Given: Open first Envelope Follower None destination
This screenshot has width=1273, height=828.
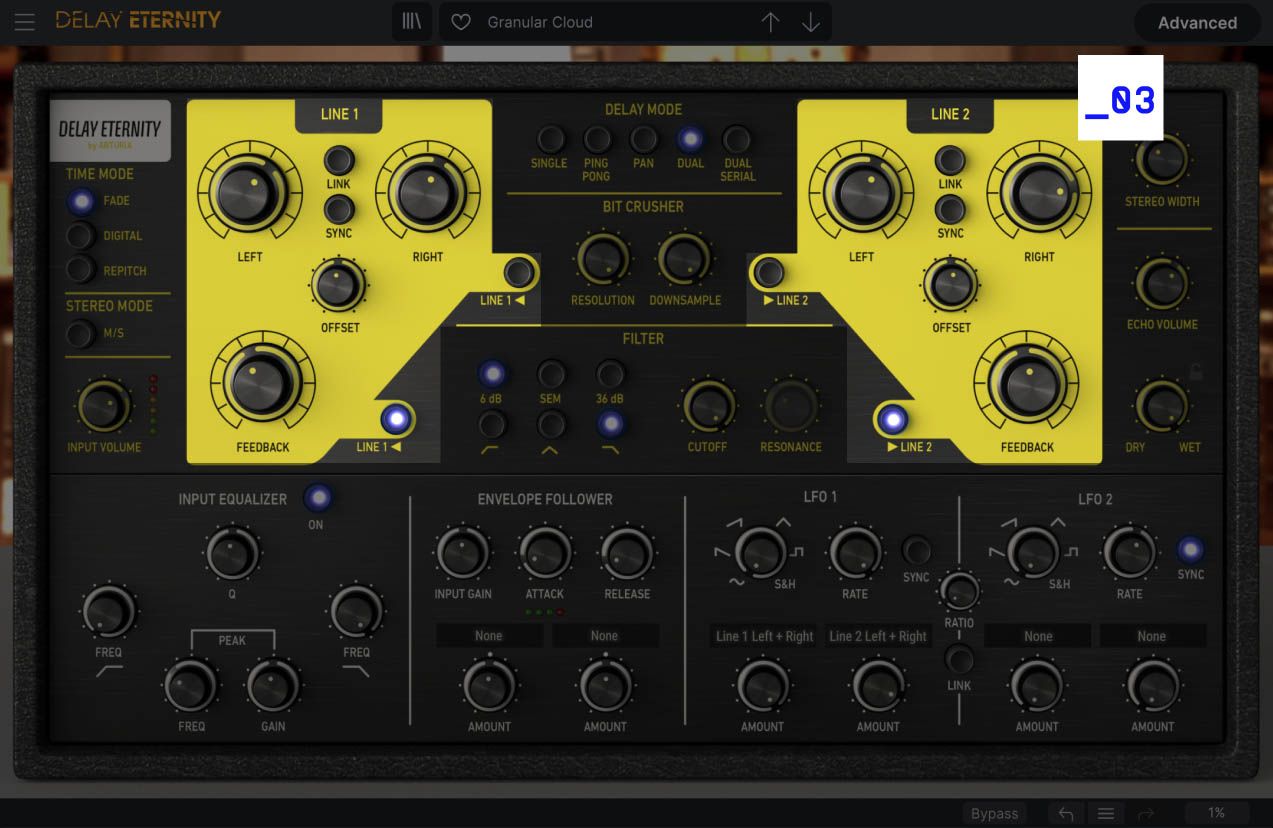Looking at the screenshot, I should coord(489,636).
